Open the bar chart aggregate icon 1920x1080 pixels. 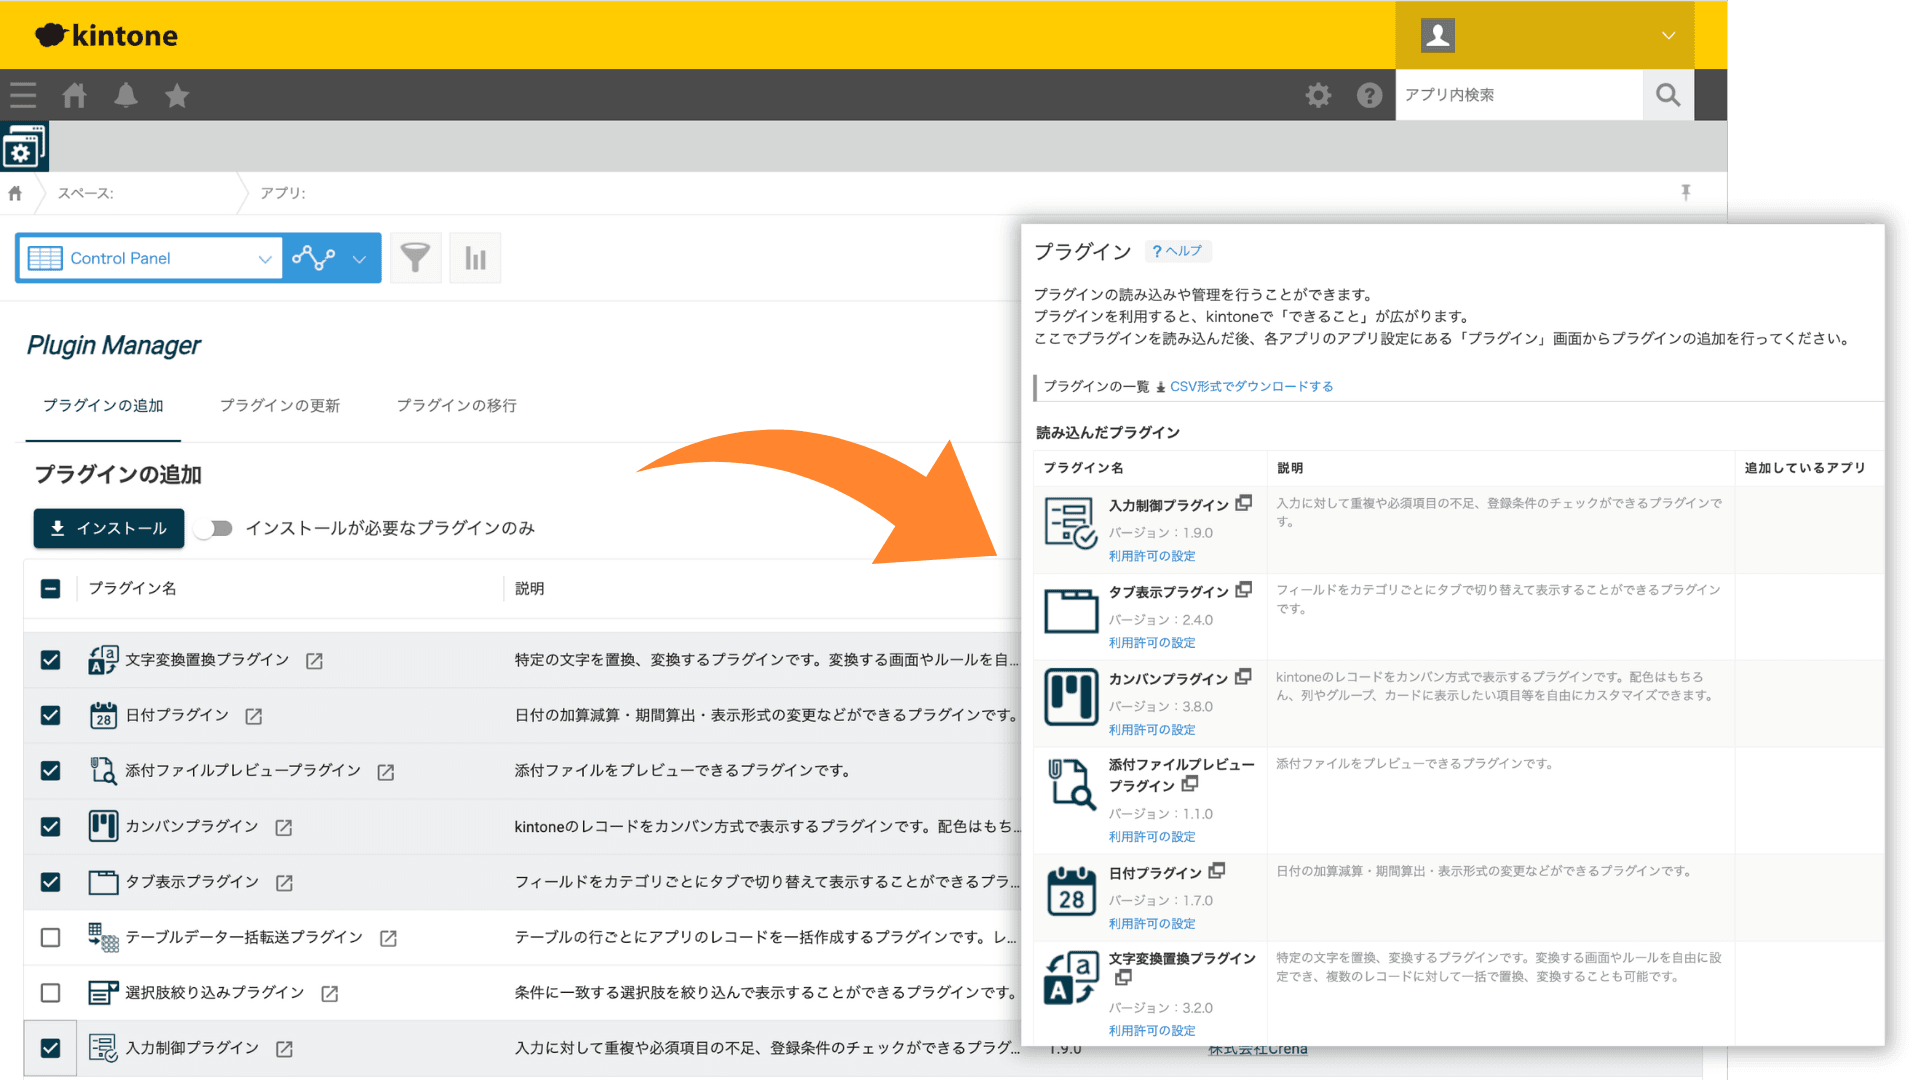click(x=475, y=258)
